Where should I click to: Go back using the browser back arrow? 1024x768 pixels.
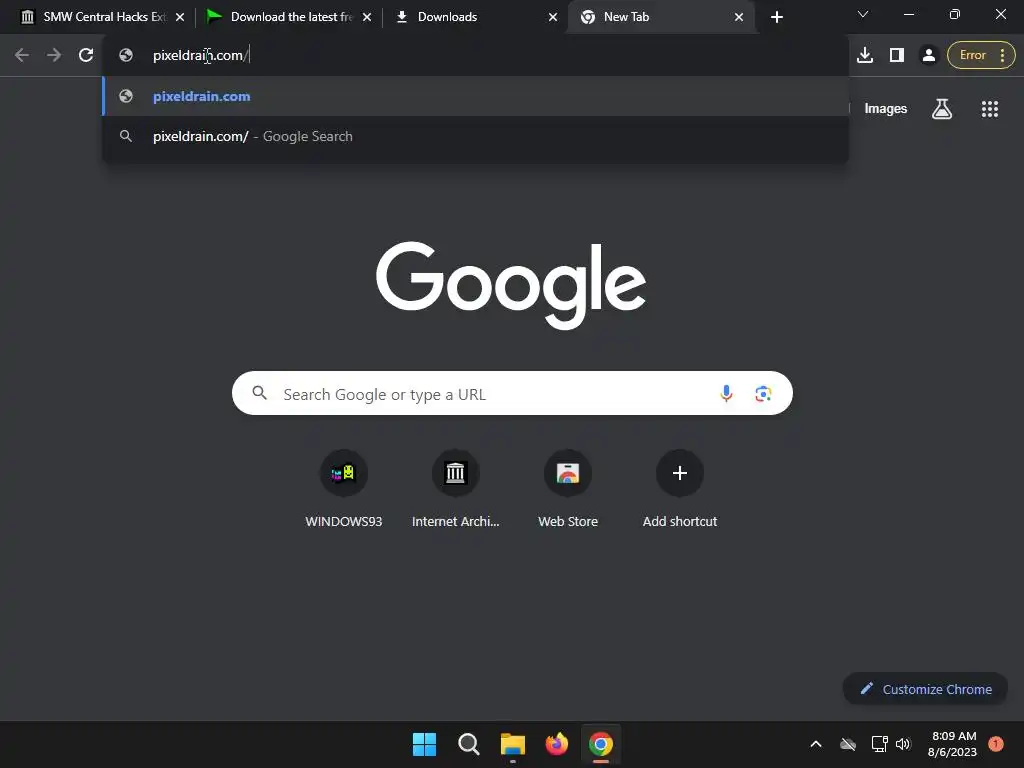(x=22, y=56)
